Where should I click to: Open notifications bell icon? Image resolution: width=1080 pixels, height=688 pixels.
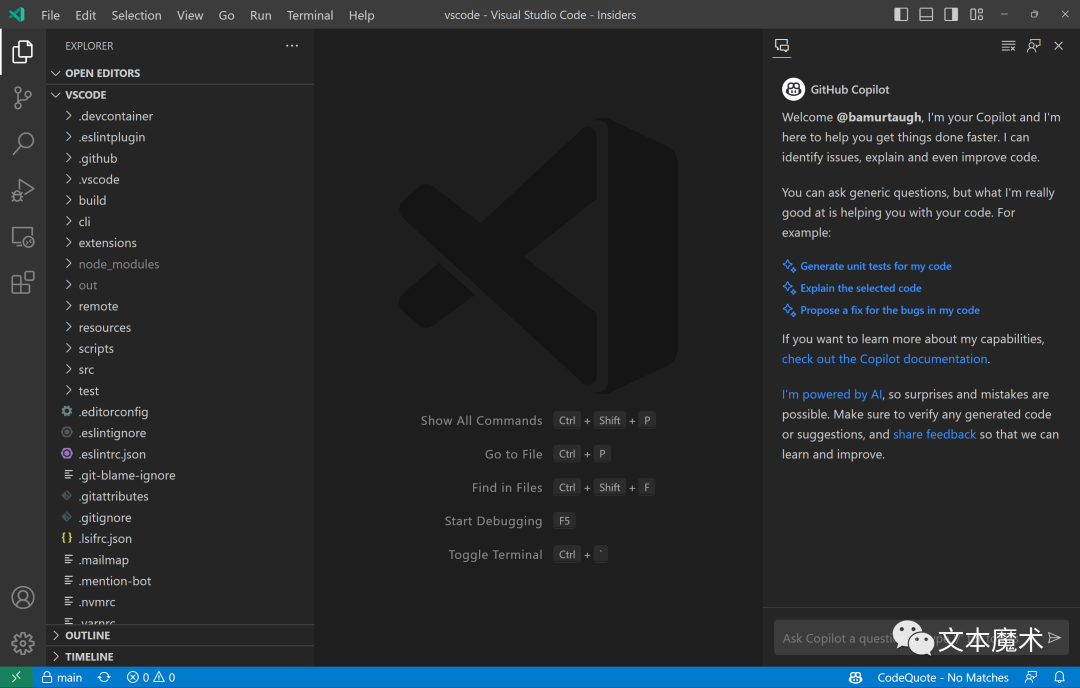[x=1059, y=678]
